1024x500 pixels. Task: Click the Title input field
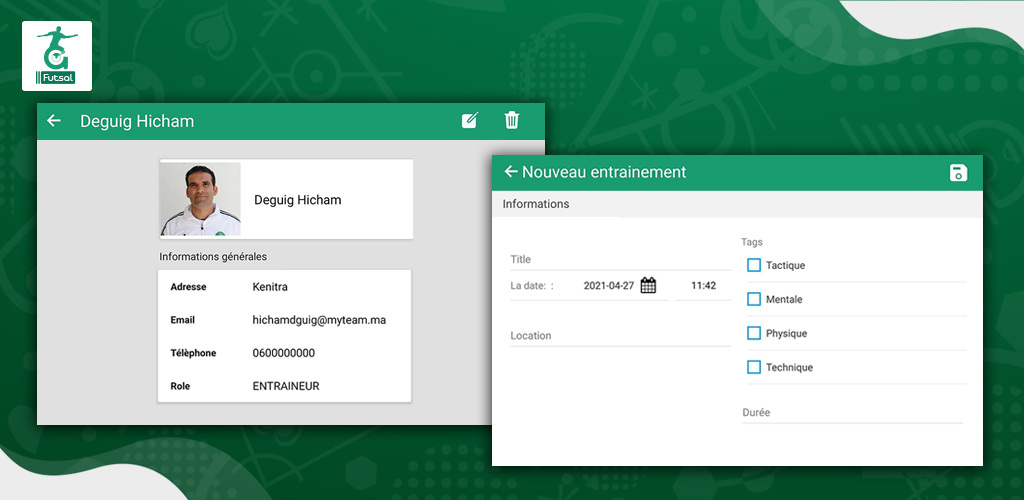point(620,260)
